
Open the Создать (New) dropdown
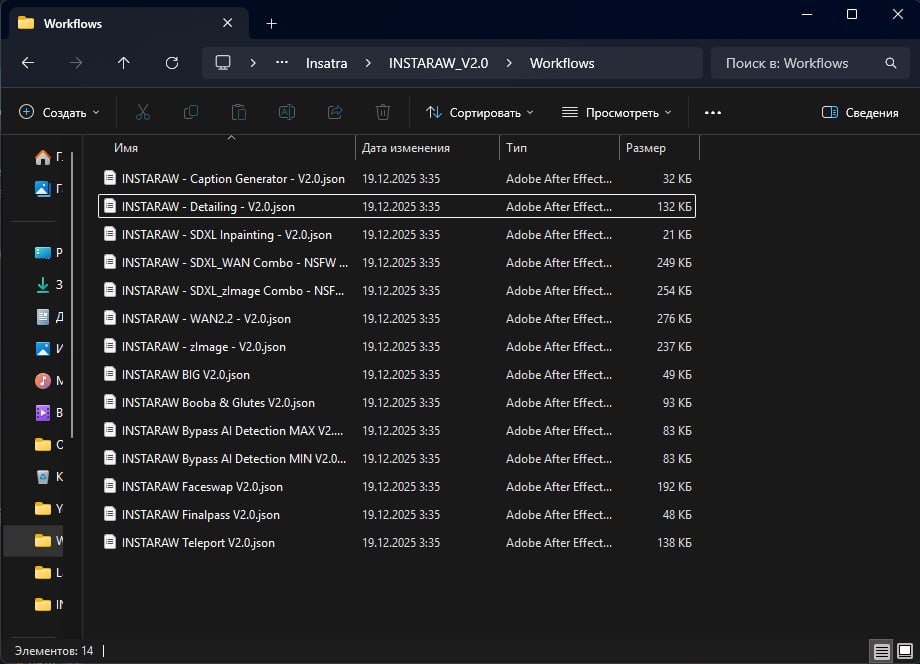click(59, 113)
